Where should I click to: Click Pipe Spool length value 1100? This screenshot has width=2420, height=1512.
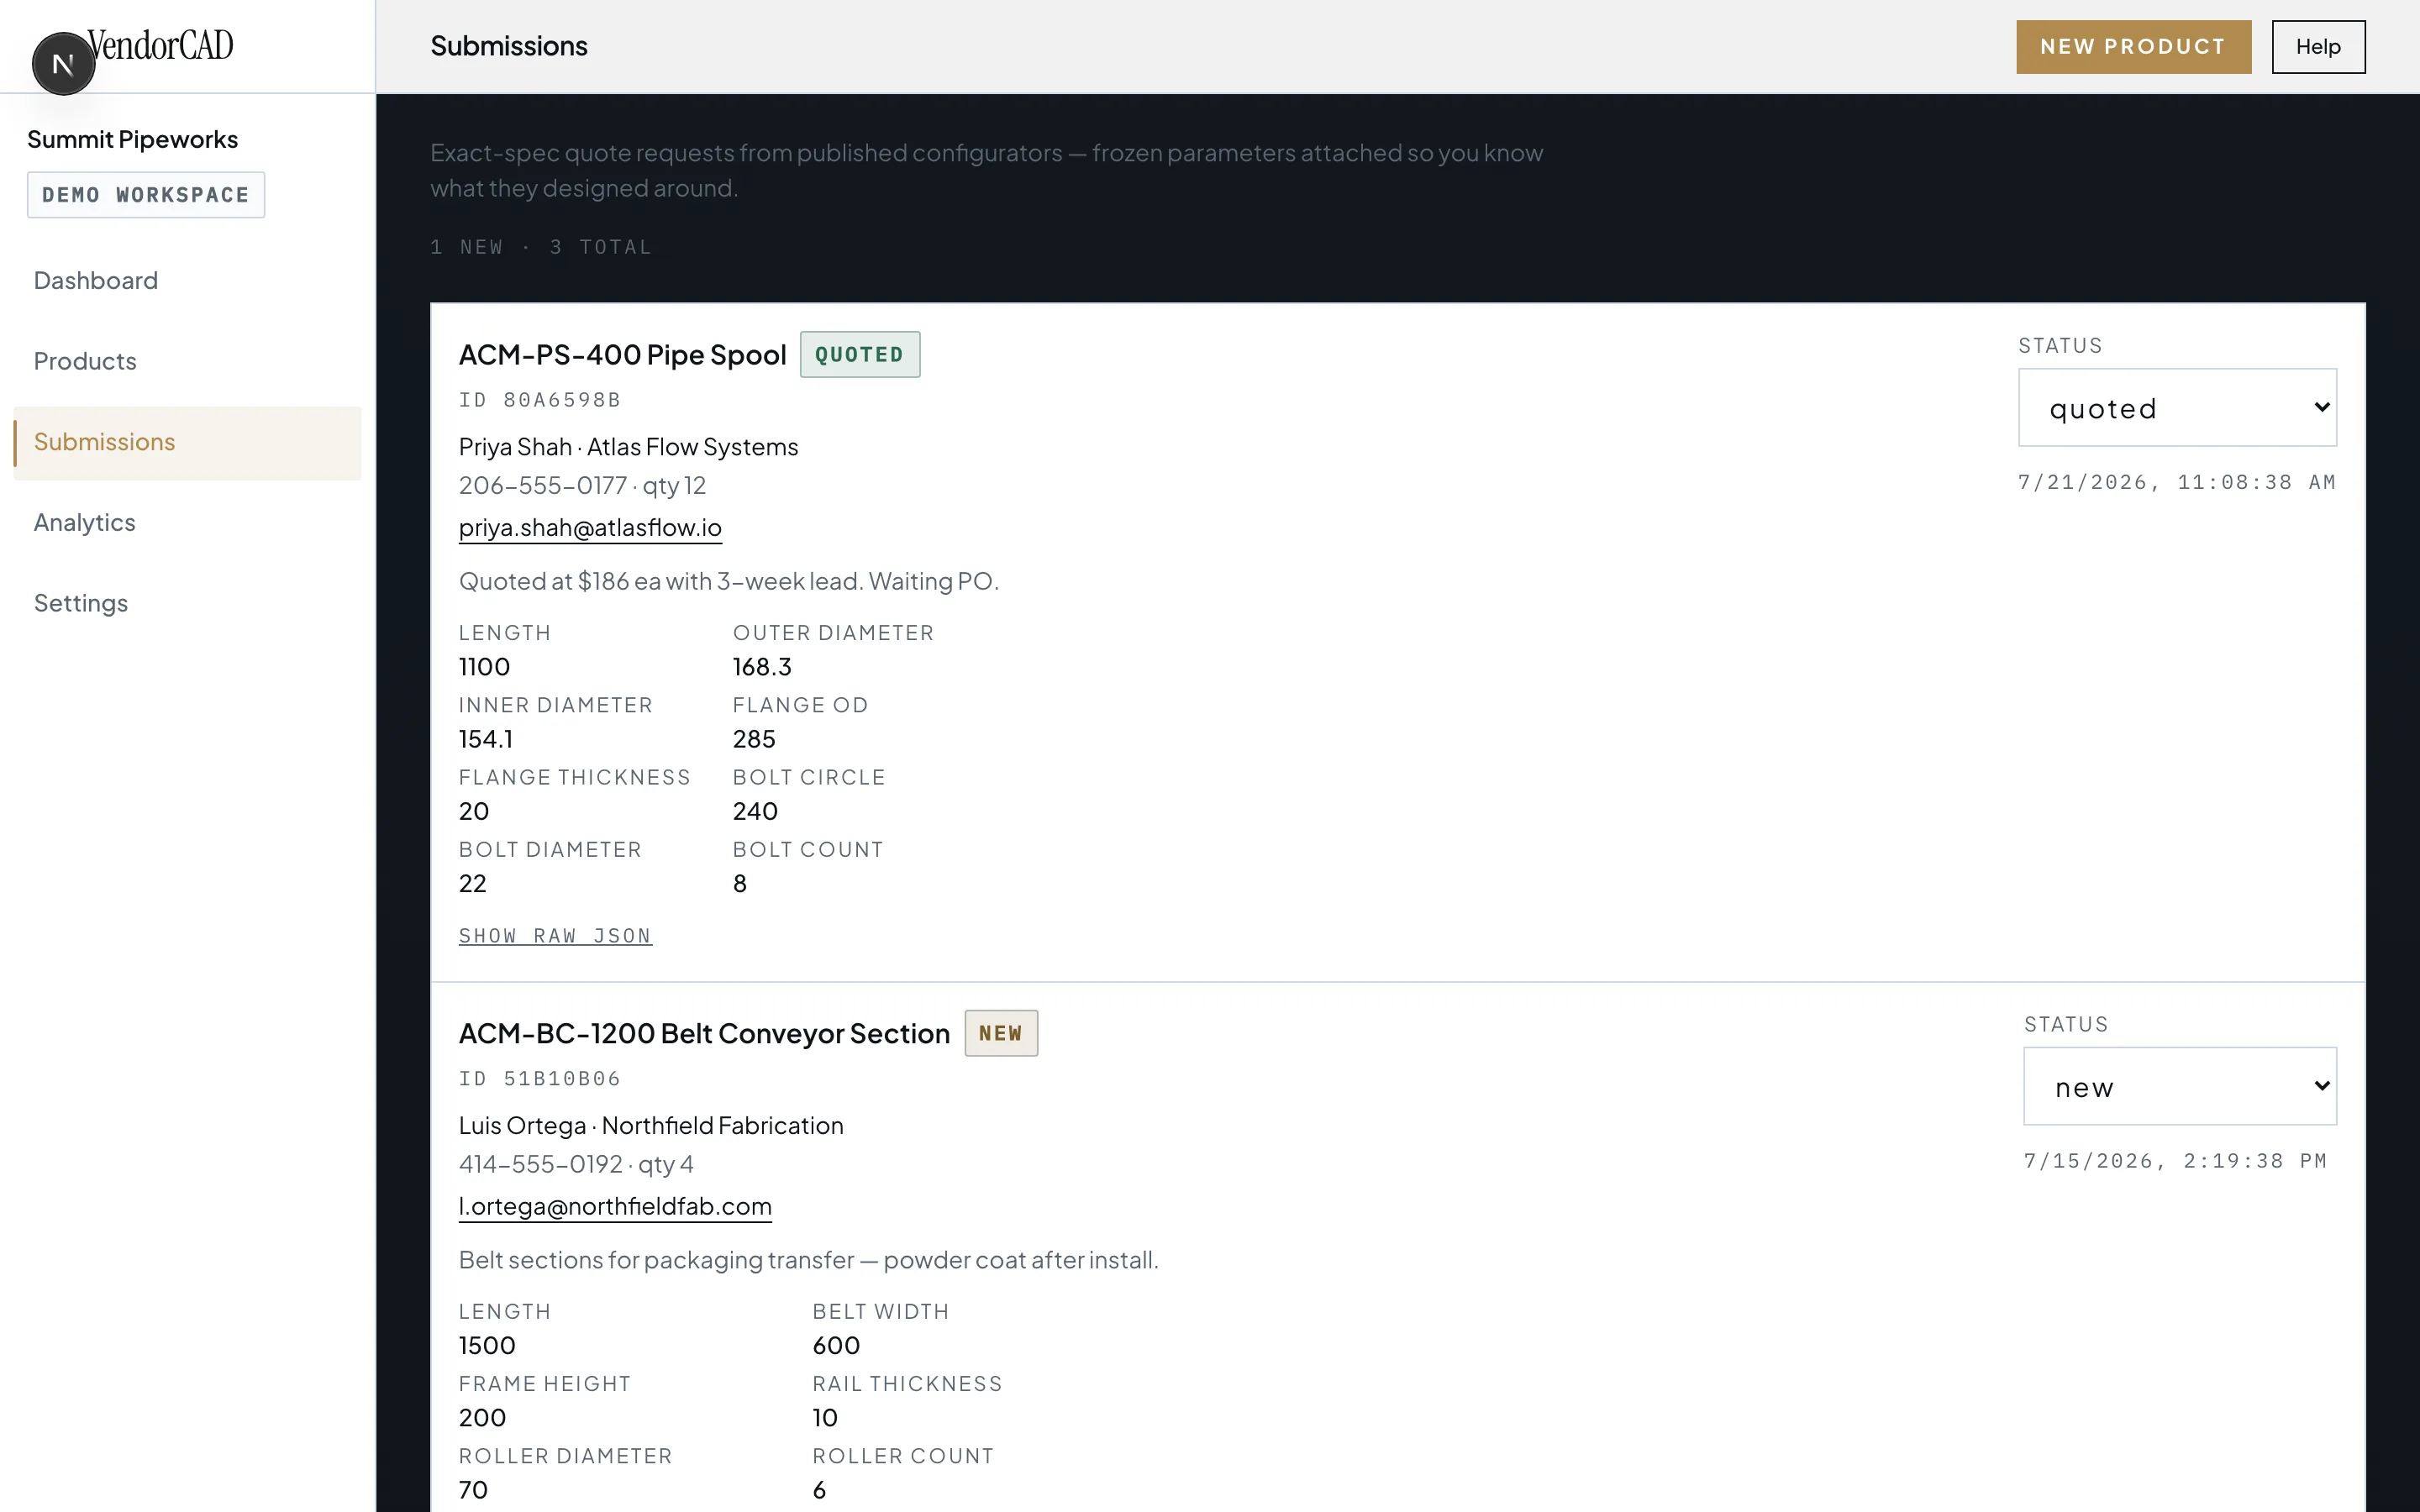484,667
